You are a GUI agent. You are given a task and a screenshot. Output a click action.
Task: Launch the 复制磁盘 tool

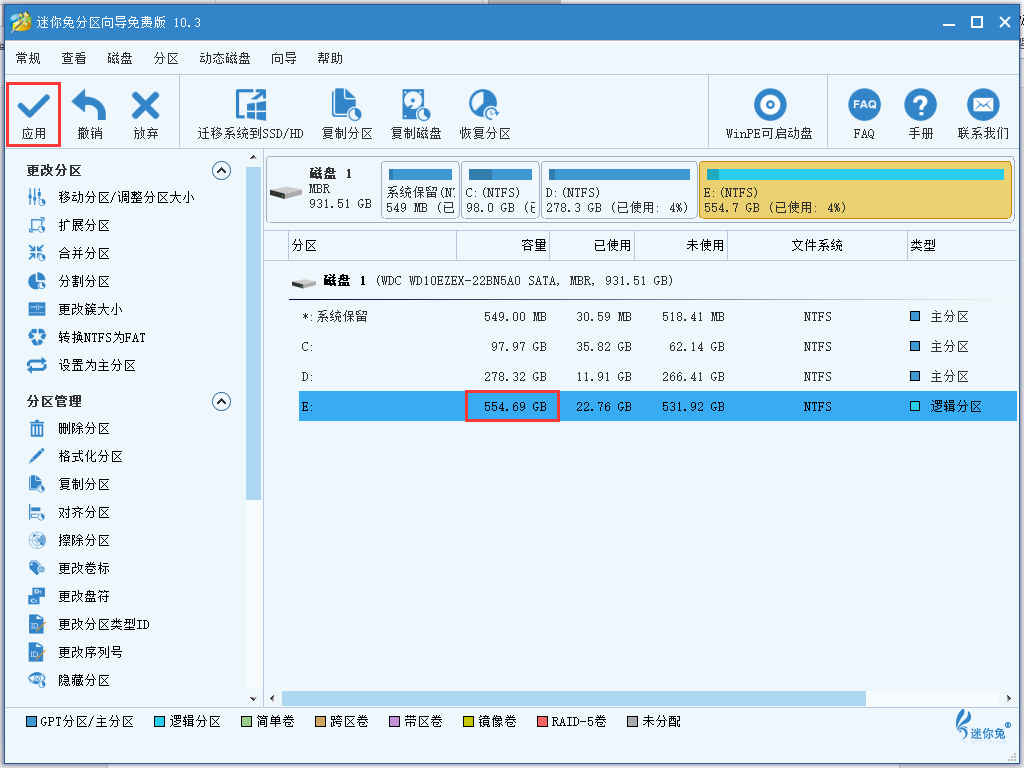pyautogui.click(x=415, y=114)
